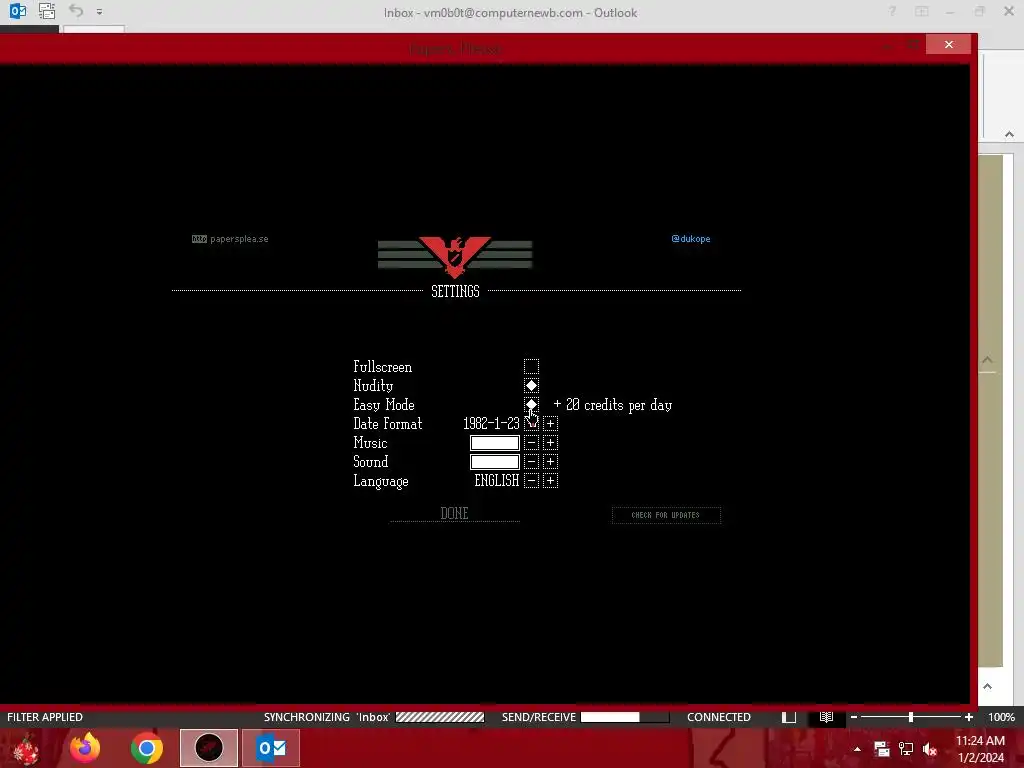Raise Music volume with its plus button

pyautogui.click(x=550, y=443)
